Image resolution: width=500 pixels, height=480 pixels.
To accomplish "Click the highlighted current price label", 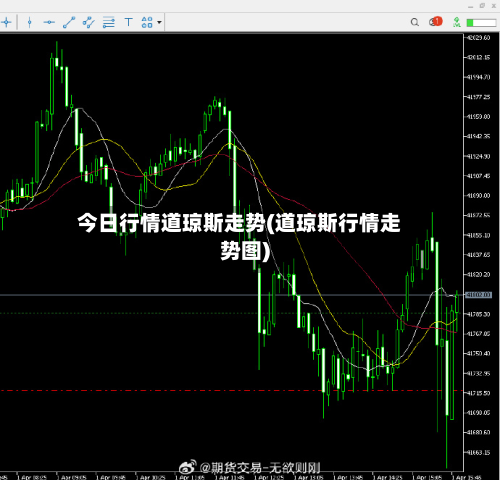I will 478,295.
